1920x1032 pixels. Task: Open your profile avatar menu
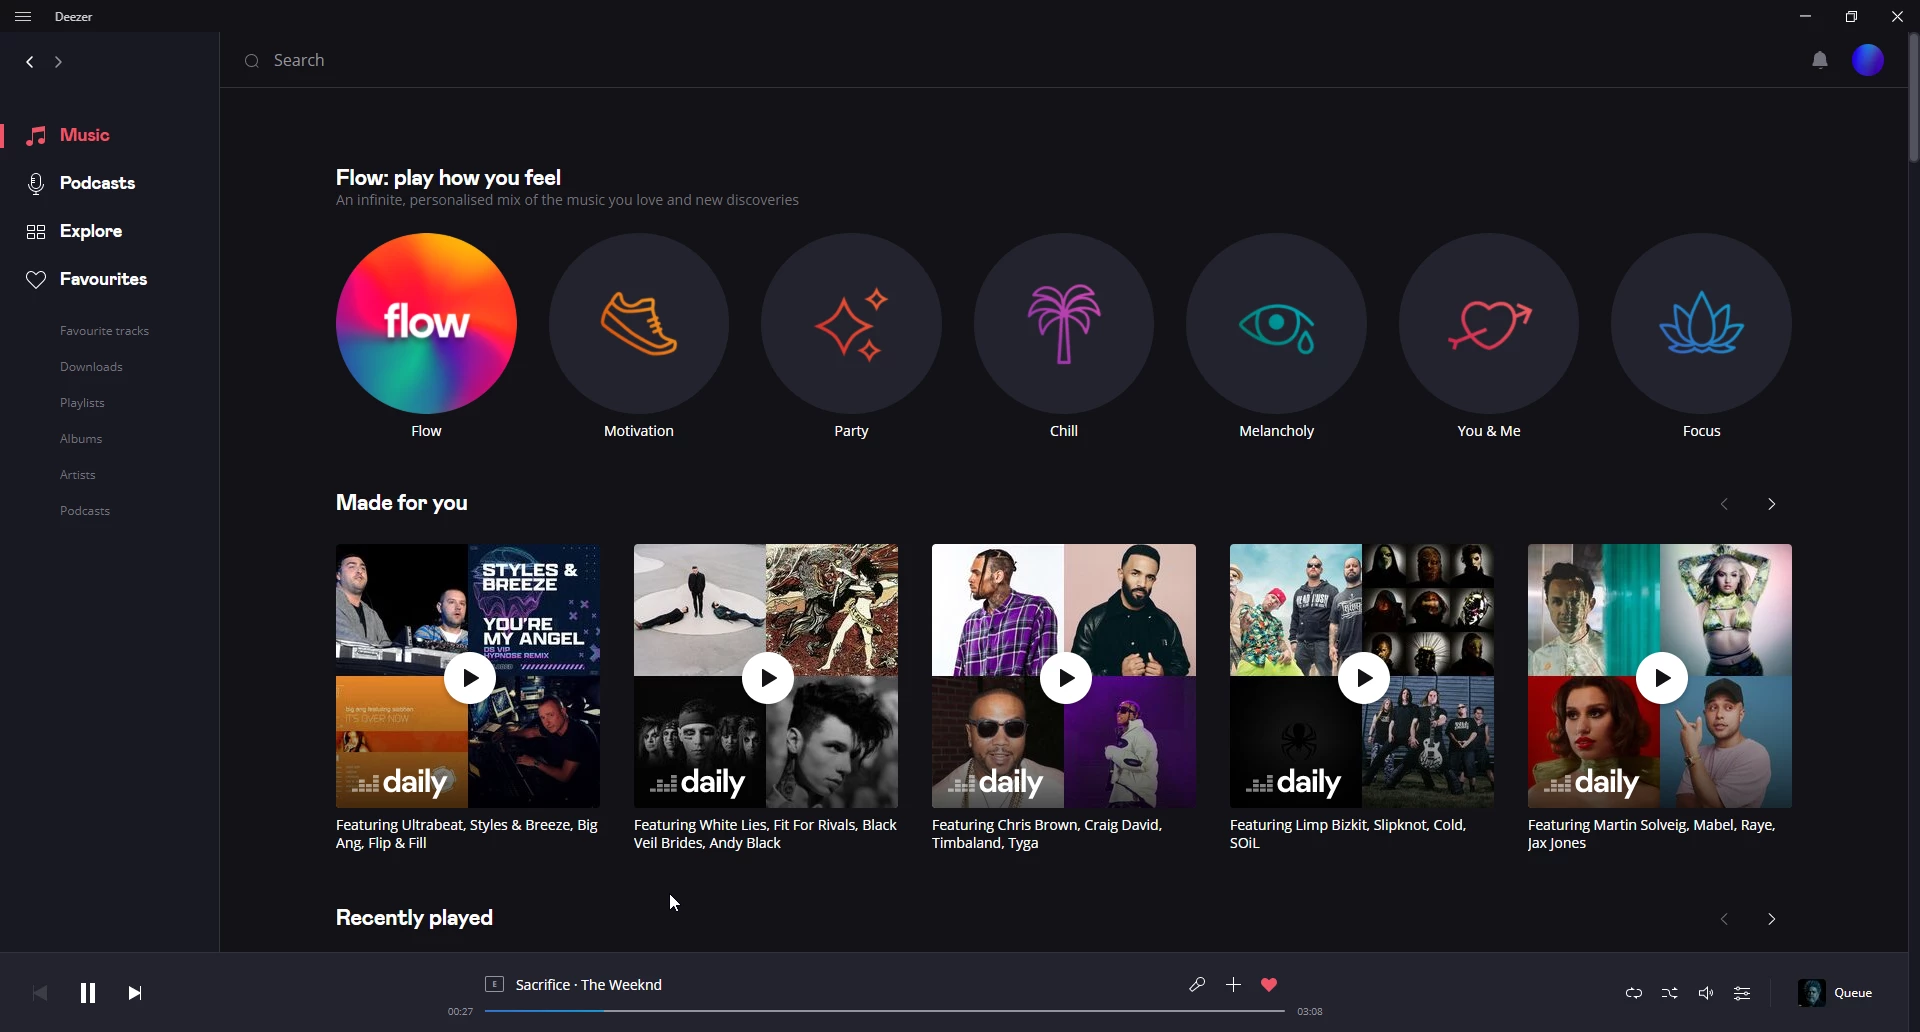click(1868, 60)
